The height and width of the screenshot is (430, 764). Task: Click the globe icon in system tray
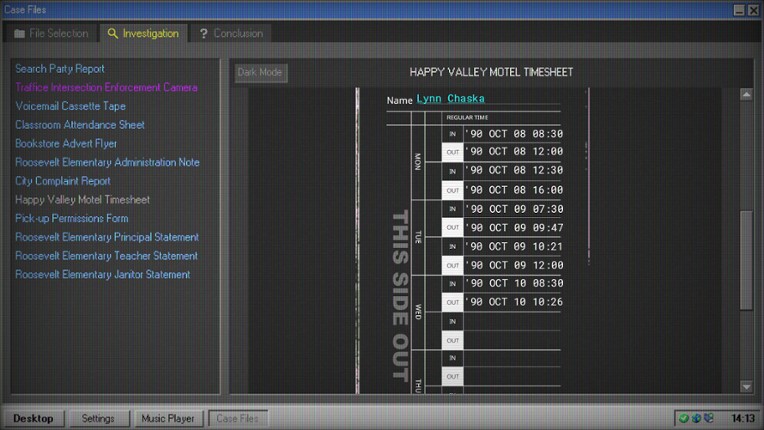pos(695,418)
